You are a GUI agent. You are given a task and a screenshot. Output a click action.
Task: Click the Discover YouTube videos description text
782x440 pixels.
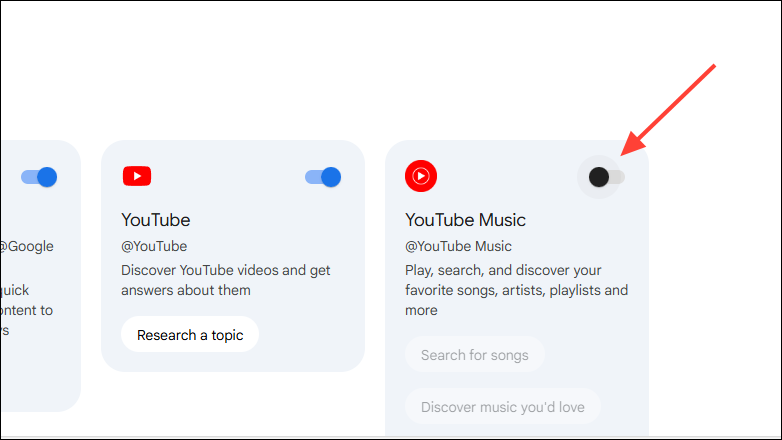(225, 280)
